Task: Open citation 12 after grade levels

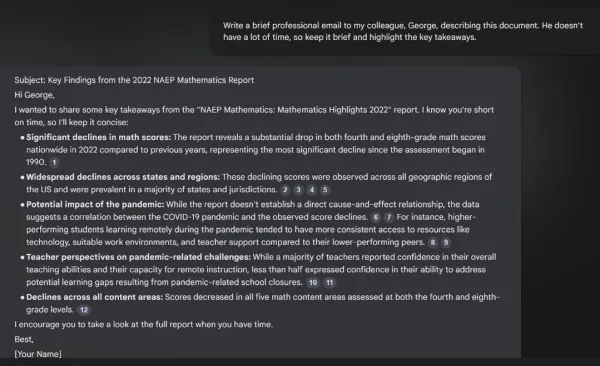Action: [x=84, y=310]
